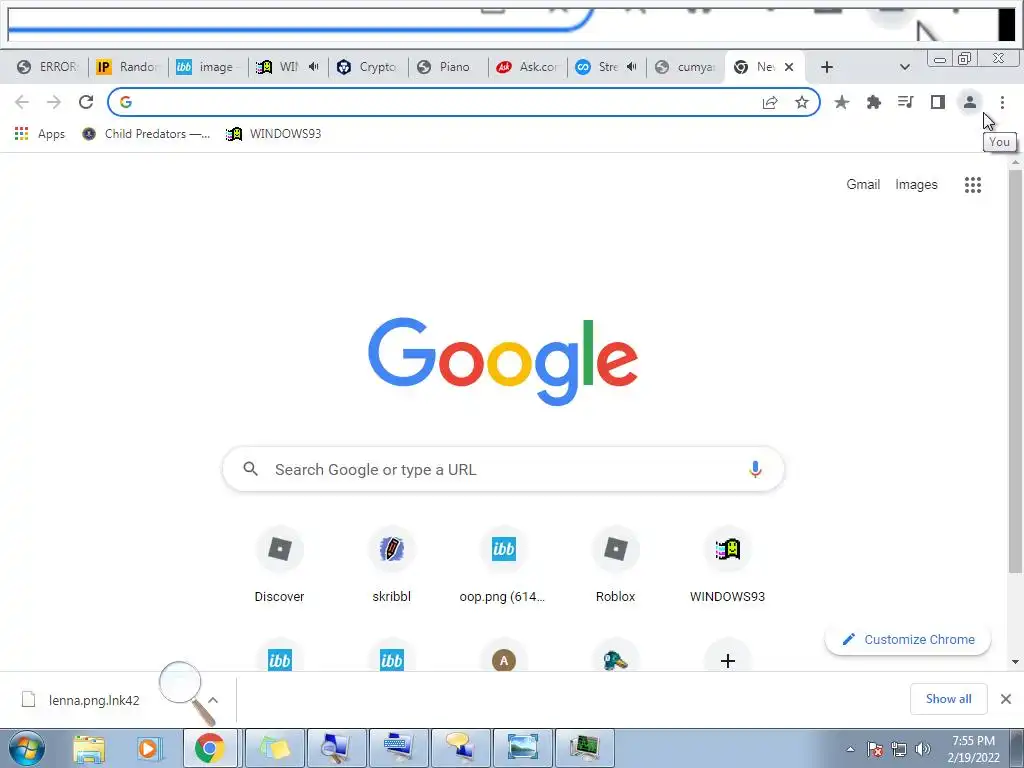Open Windows Media Player from taskbar
The width and height of the screenshot is (1024, 768).
tap(148, 749)
